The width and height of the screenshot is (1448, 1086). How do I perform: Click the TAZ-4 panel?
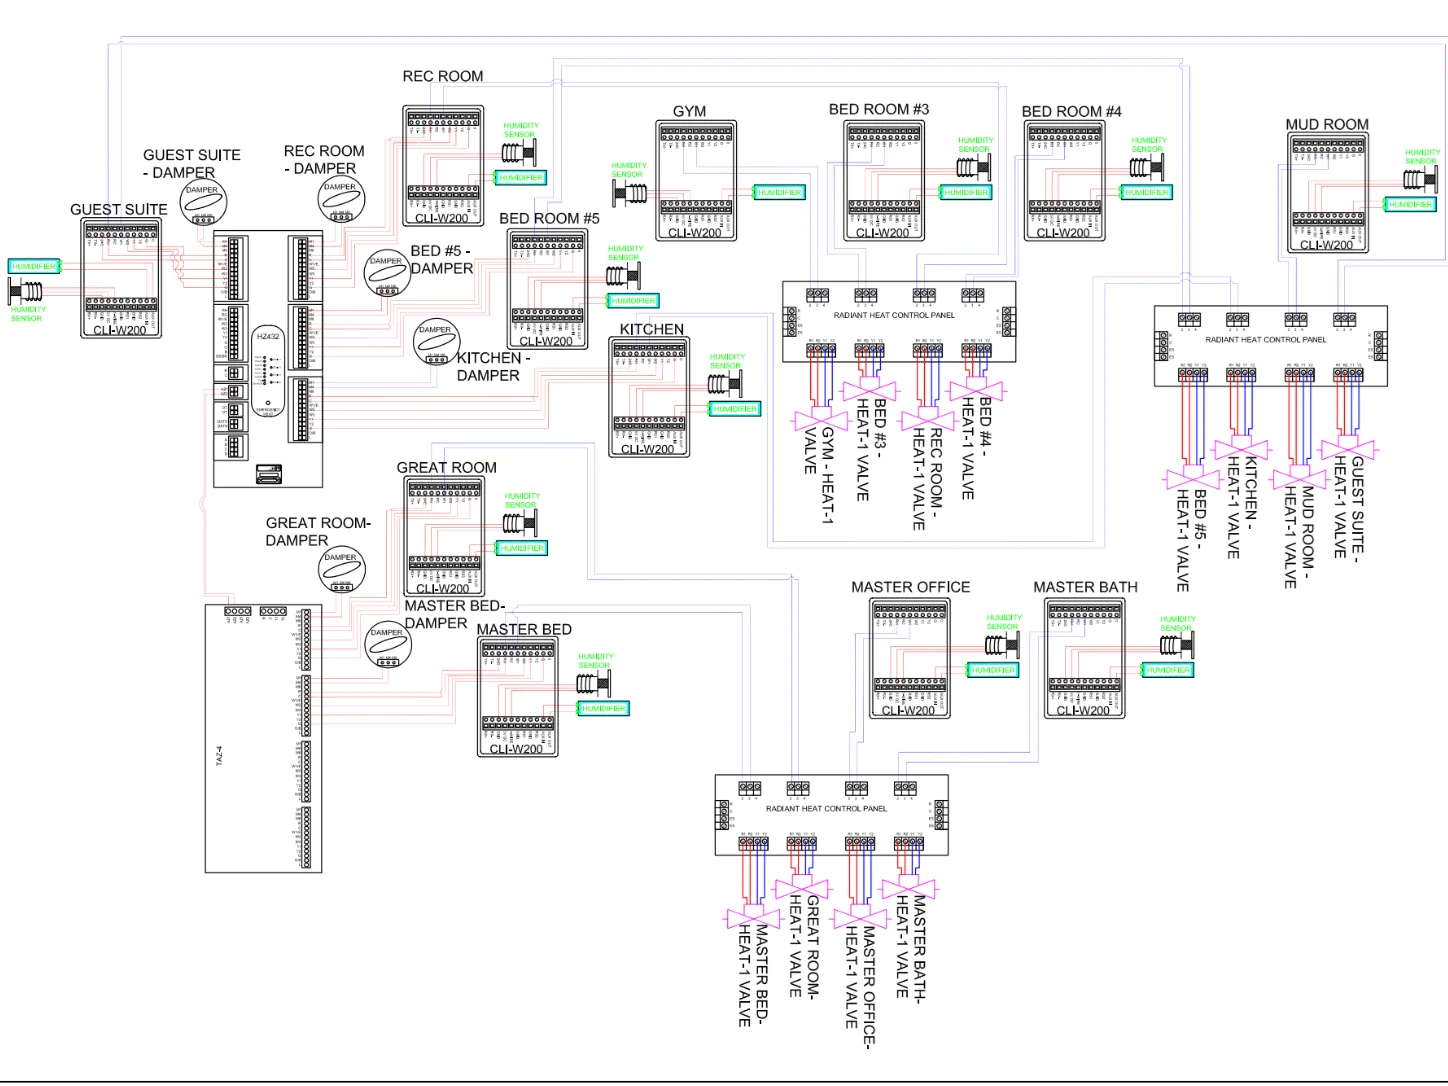[x=265, y=739]
